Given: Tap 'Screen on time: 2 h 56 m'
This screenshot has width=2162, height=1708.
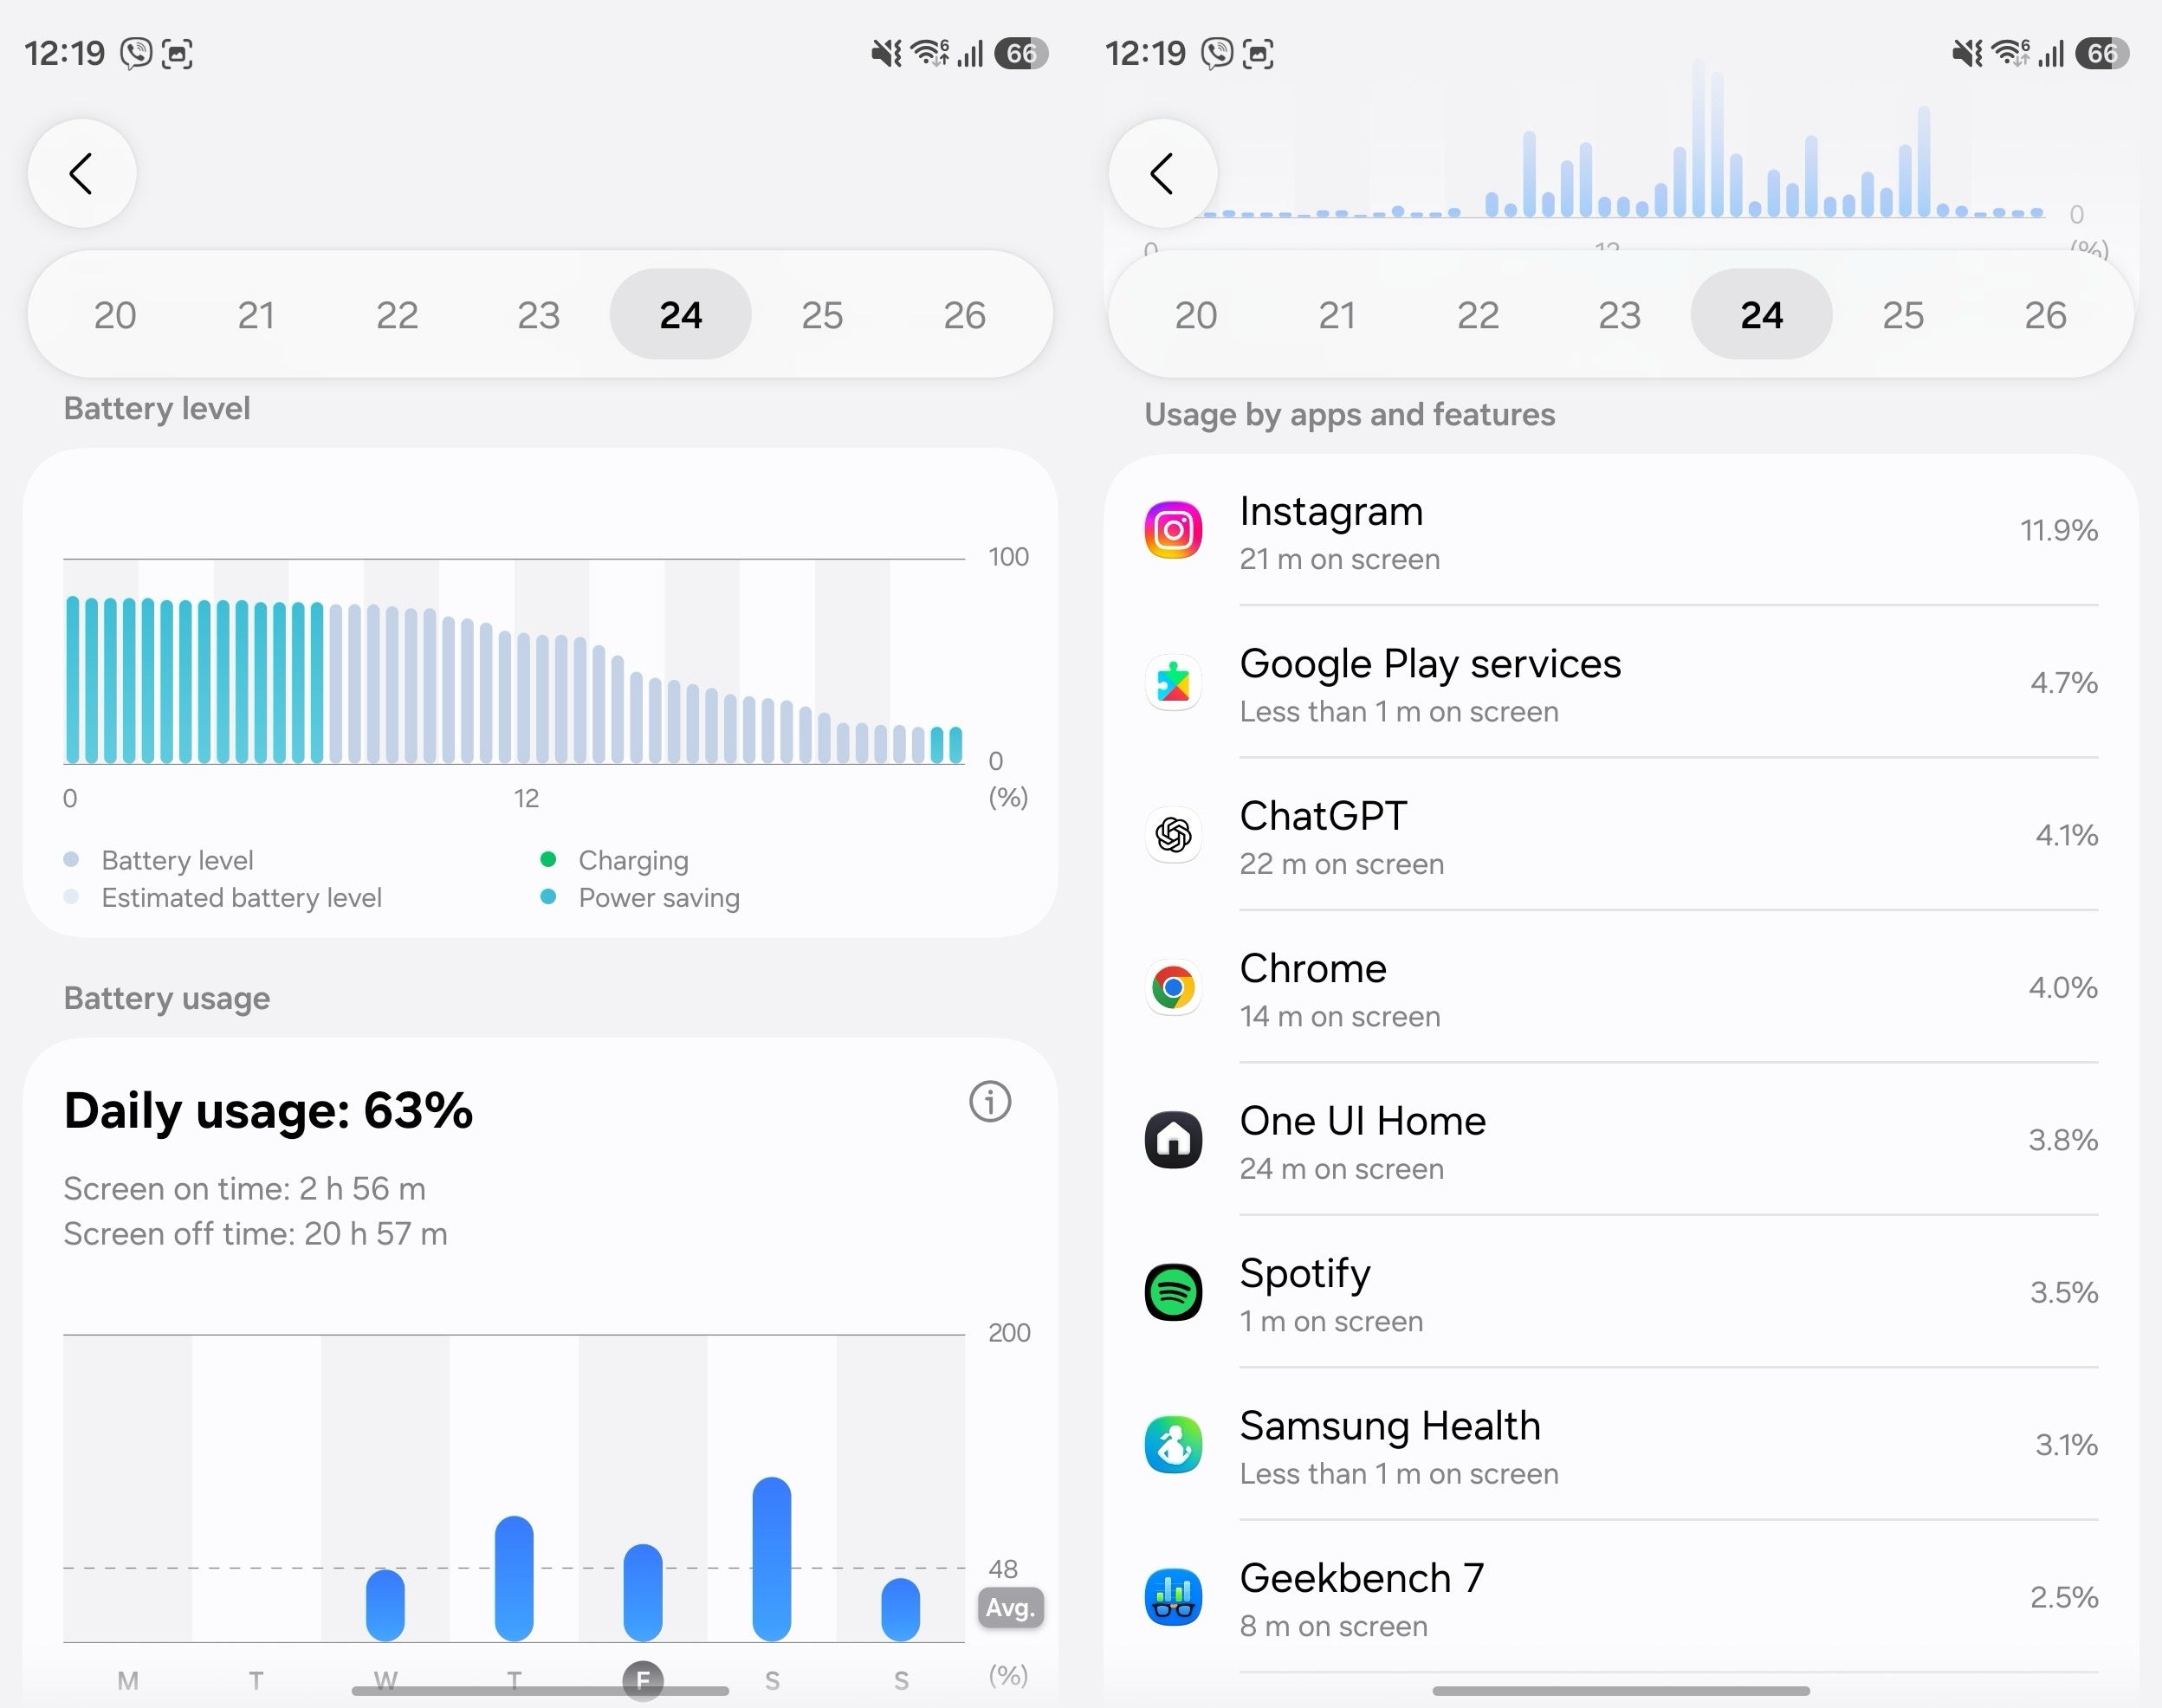Looking at the screenshot, I should [245, 1188].
